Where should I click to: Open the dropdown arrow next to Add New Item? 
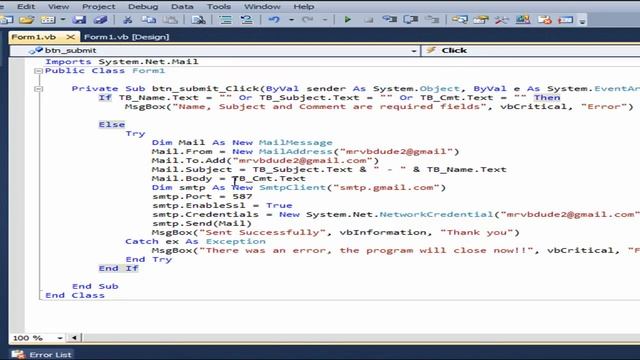click(62, 20)
